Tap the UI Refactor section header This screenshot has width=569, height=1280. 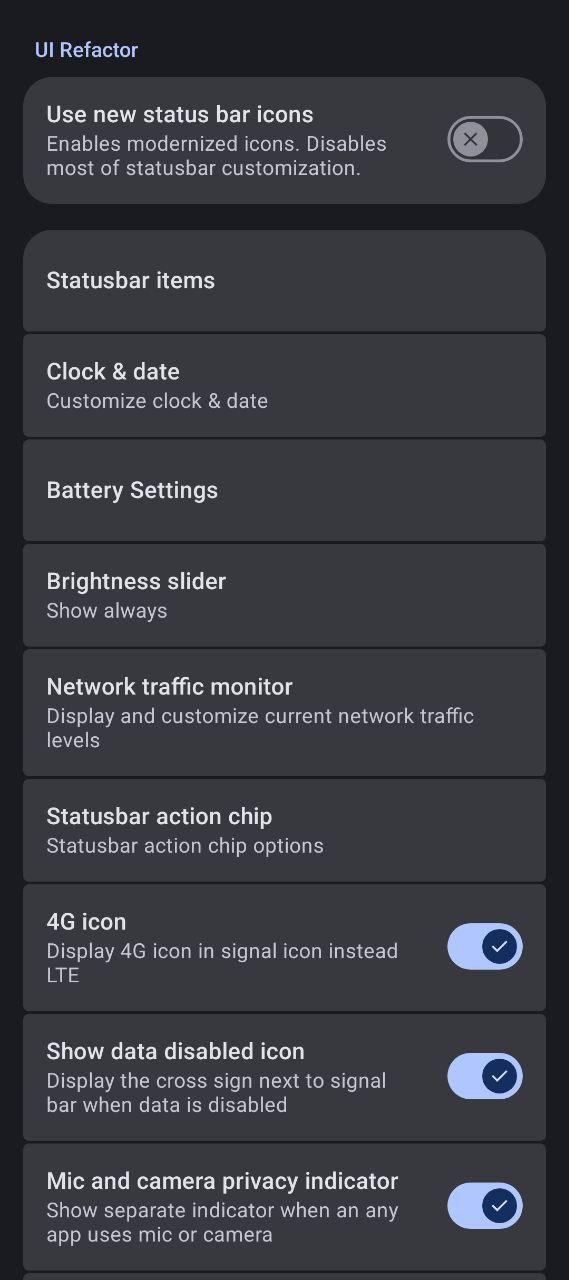(x=86, y=50)
